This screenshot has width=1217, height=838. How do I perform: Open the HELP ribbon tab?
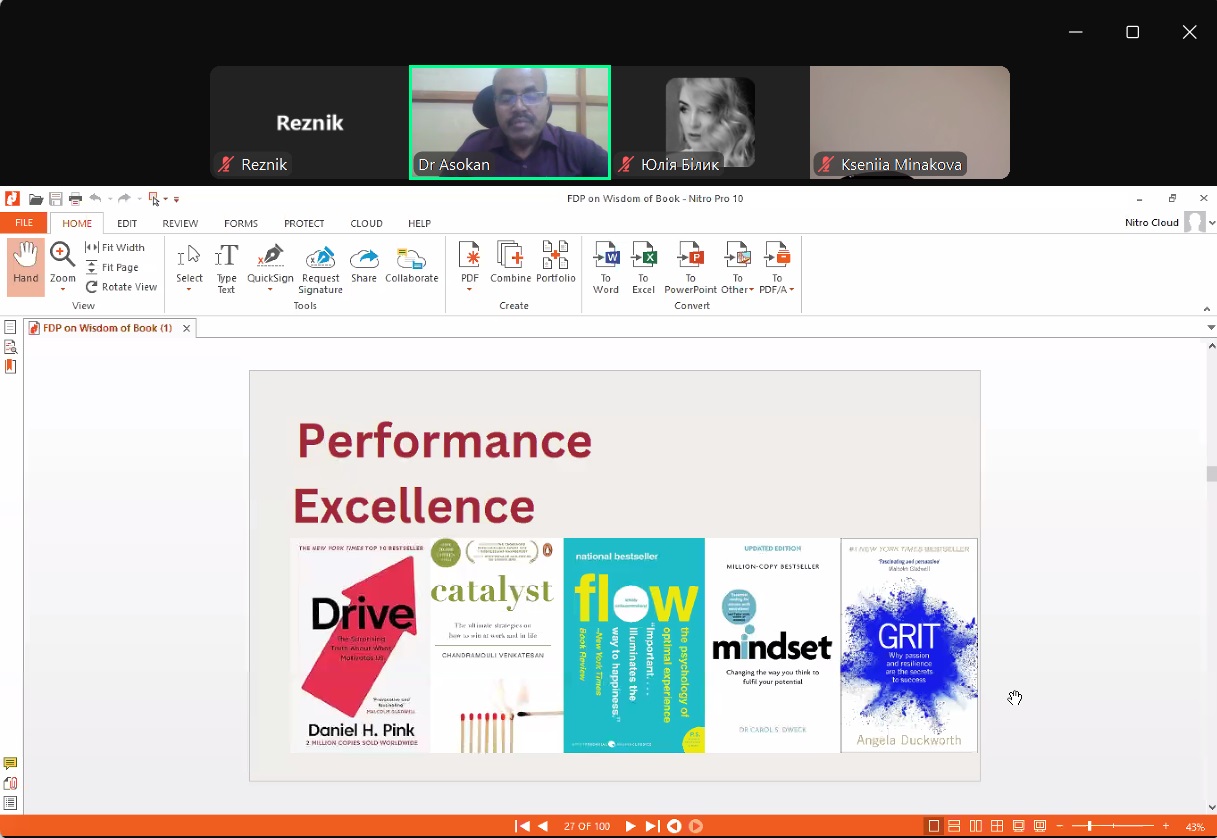(420, 224)
